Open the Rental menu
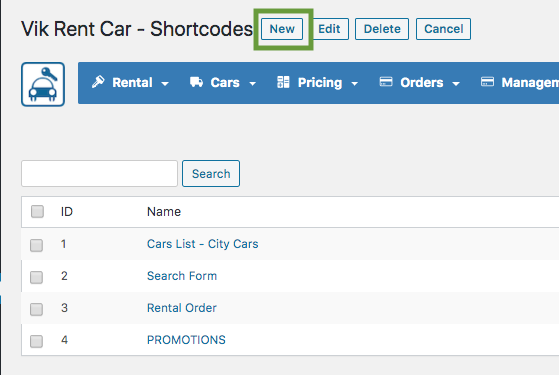 coord(130,82)
